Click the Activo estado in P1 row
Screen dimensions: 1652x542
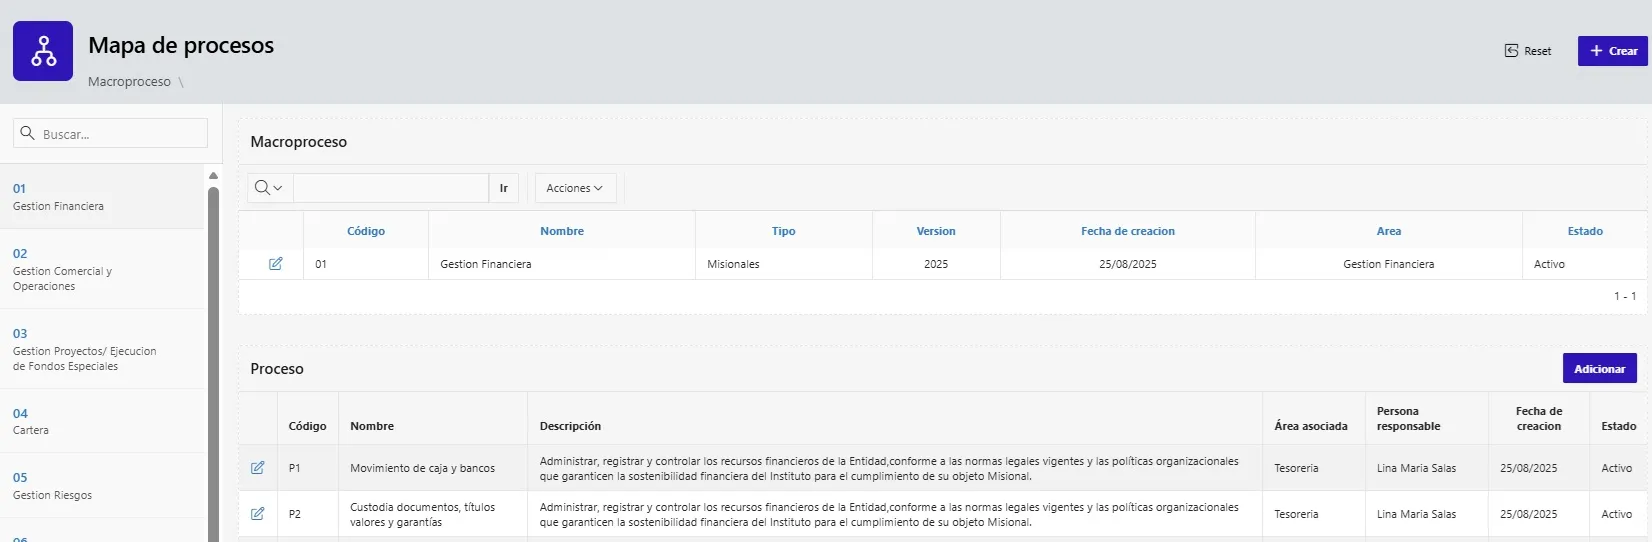1616,468
